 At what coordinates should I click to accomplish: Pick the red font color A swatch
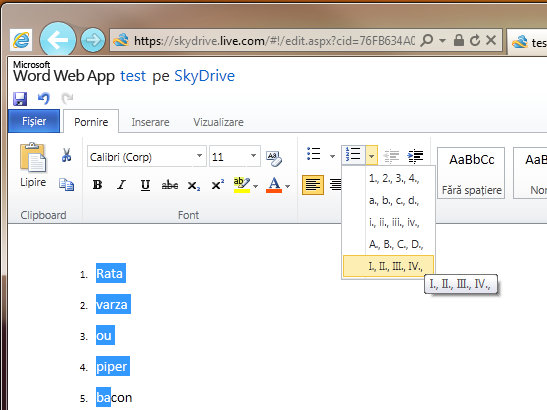274,185
